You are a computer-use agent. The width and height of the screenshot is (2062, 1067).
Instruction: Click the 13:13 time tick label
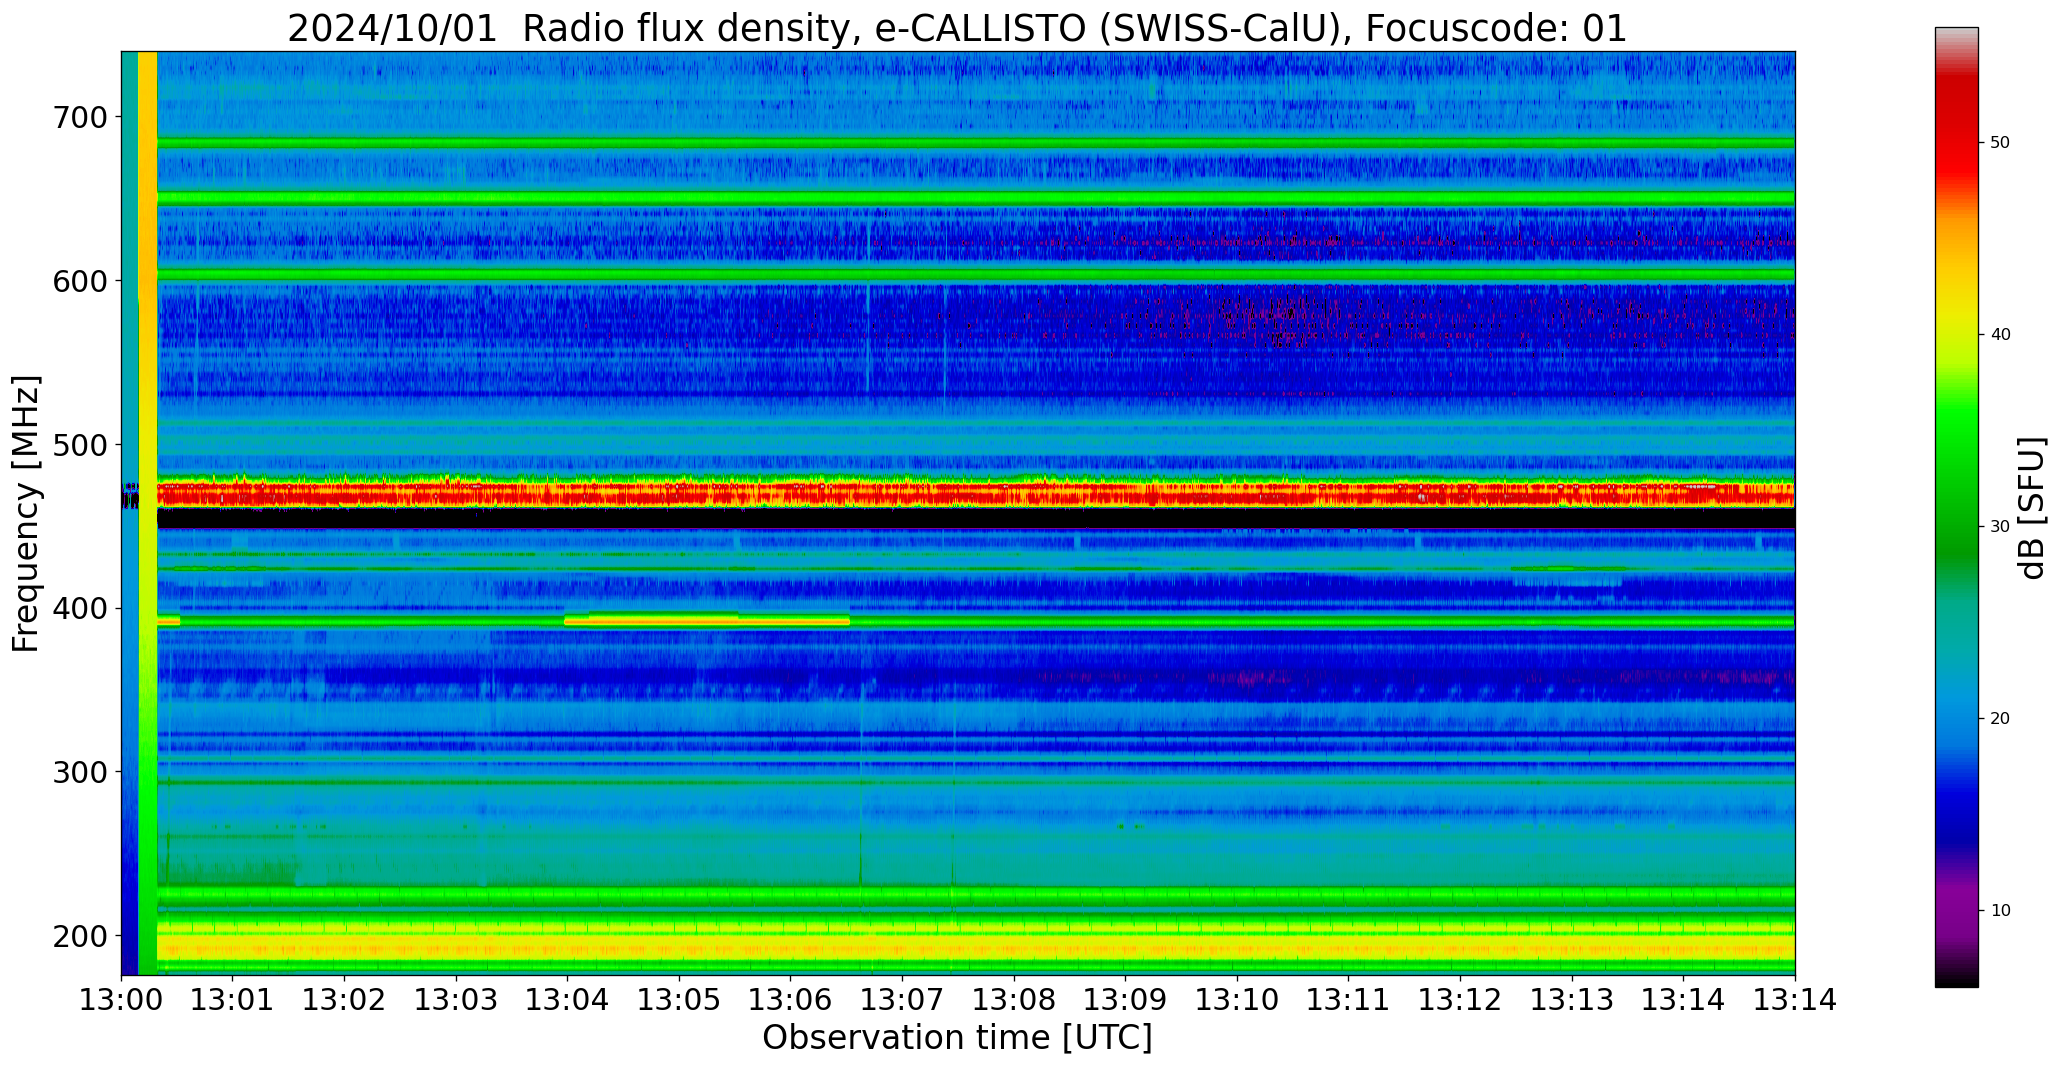[1571, 1000]
